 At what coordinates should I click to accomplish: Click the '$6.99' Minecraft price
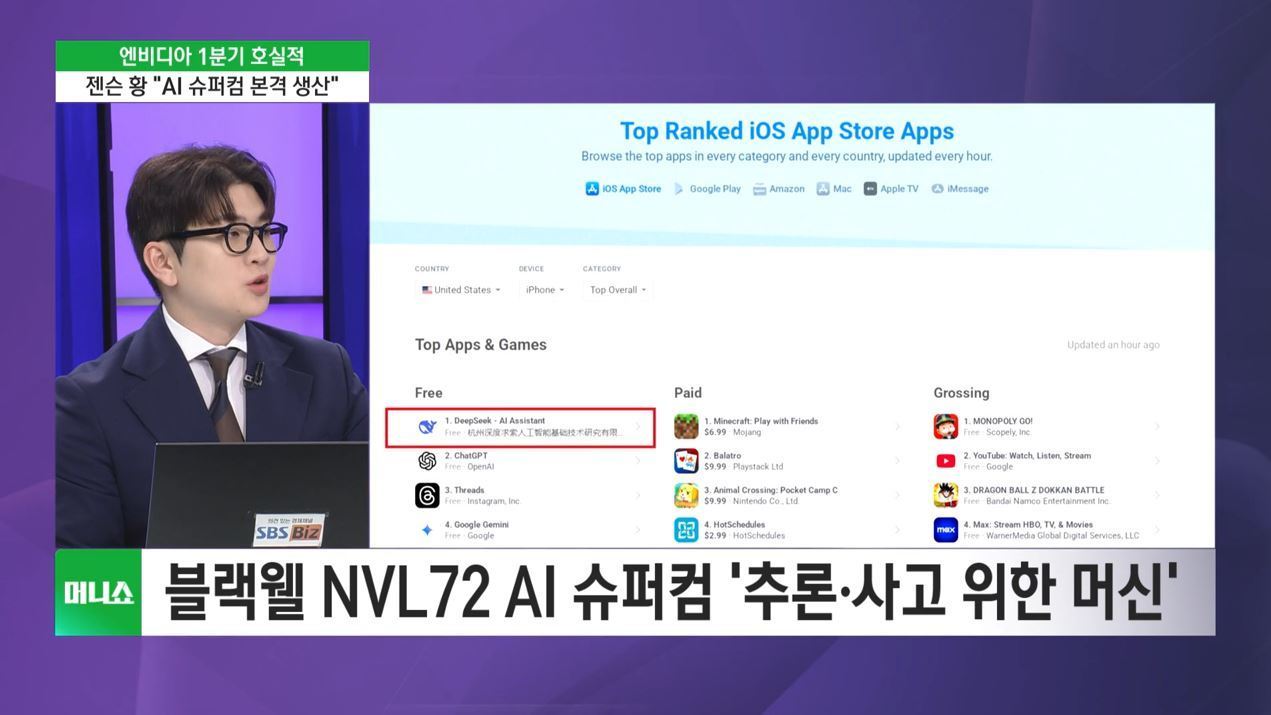(715, 433)
